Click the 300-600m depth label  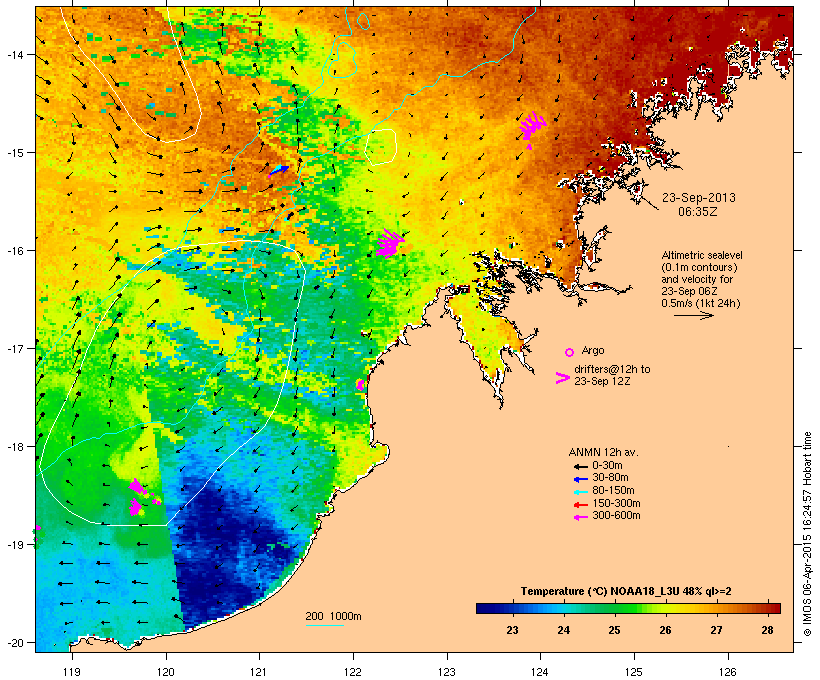point(616,516)
